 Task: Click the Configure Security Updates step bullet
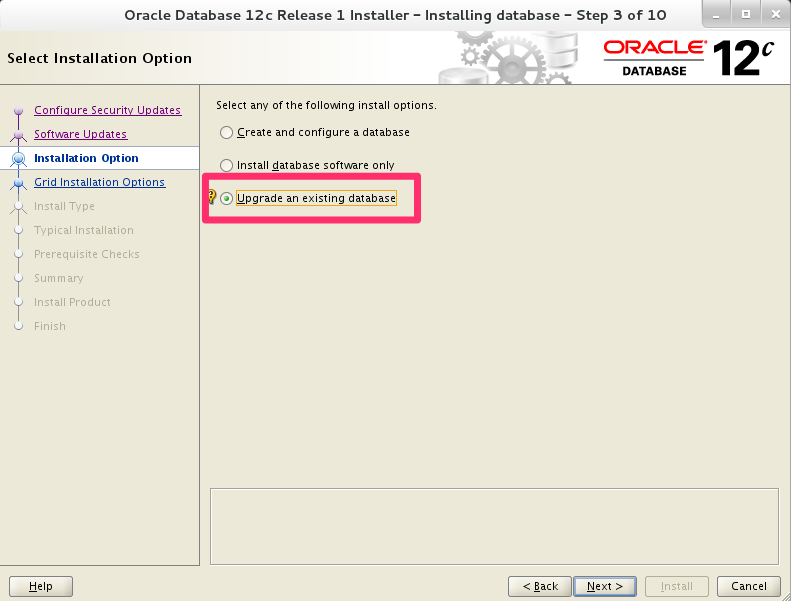19,110
